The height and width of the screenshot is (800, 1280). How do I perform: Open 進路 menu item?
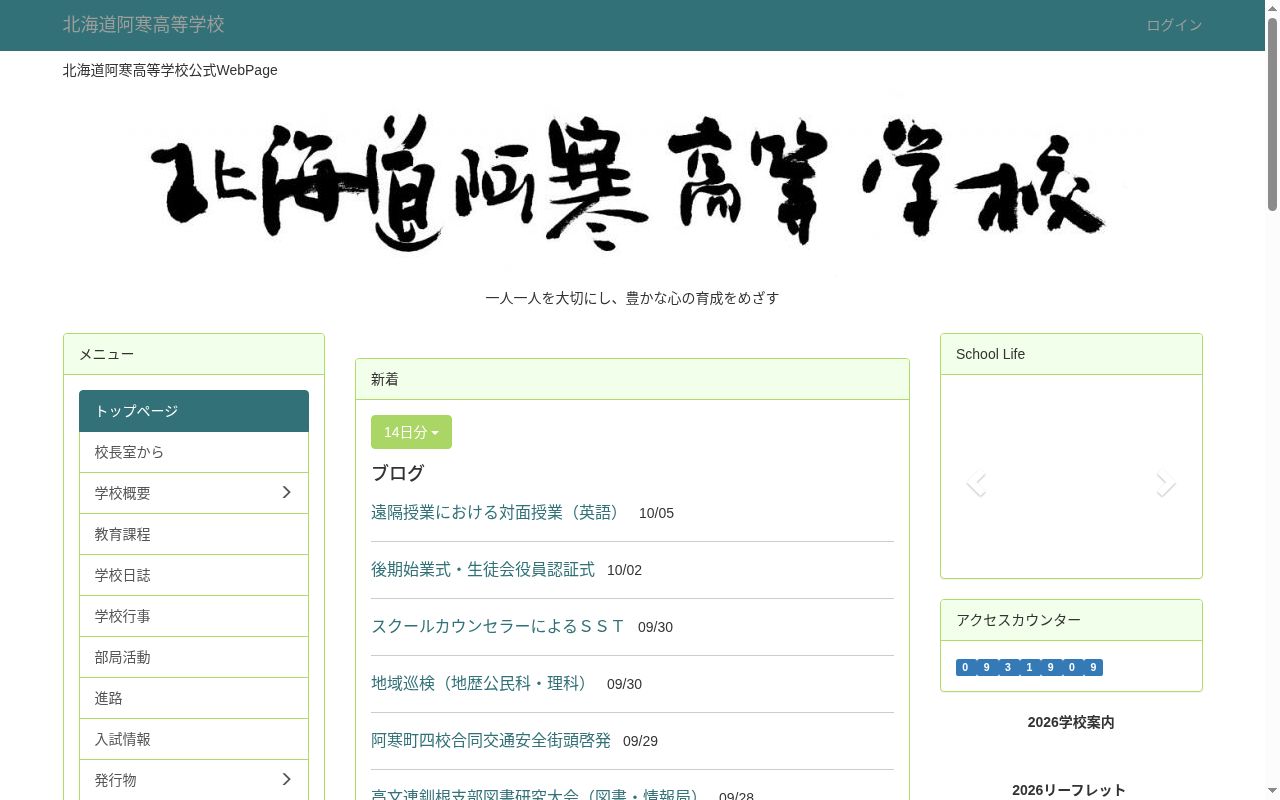[x=194, y=698]
